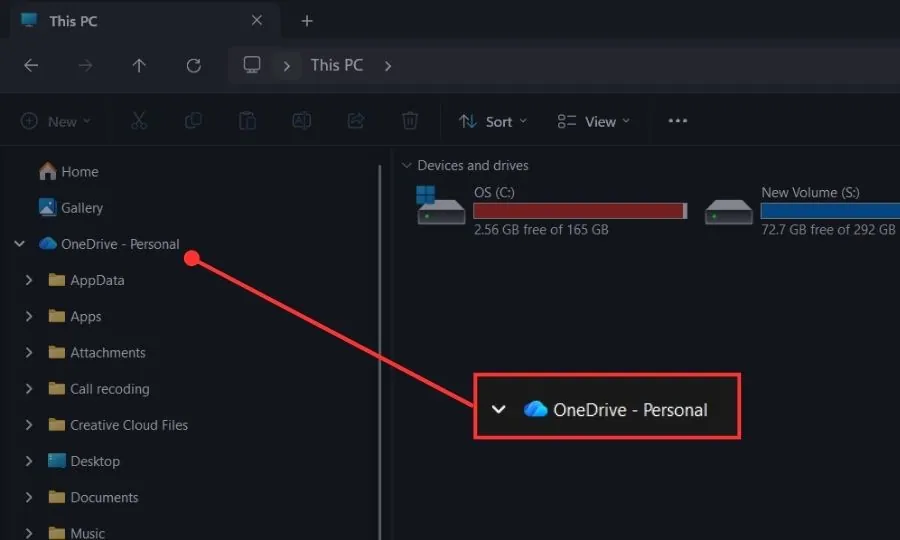Select the Rename icon in toolbar
Screen dimensions: 900x540
pyautogui.click(x=301, y=121)
